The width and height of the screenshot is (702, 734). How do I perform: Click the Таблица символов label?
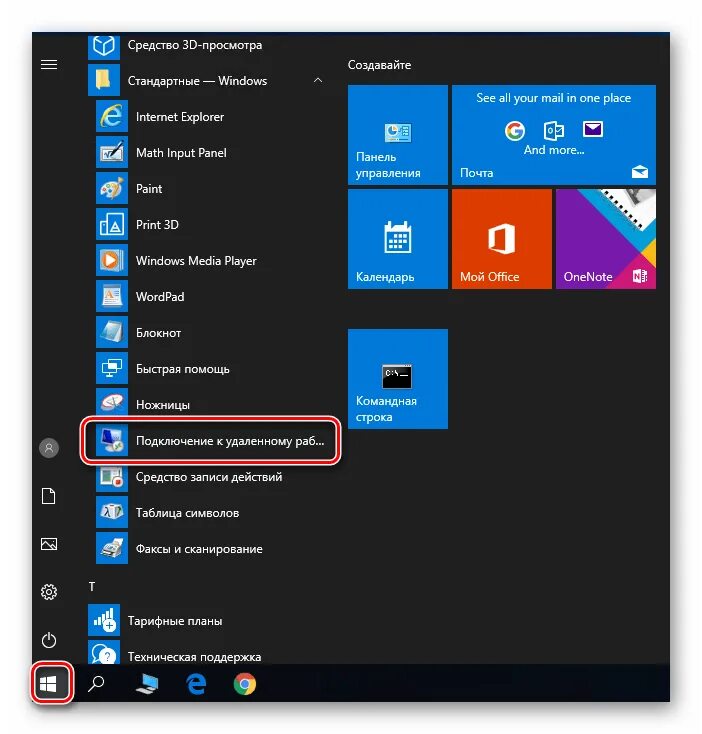(x=187, y=513)
